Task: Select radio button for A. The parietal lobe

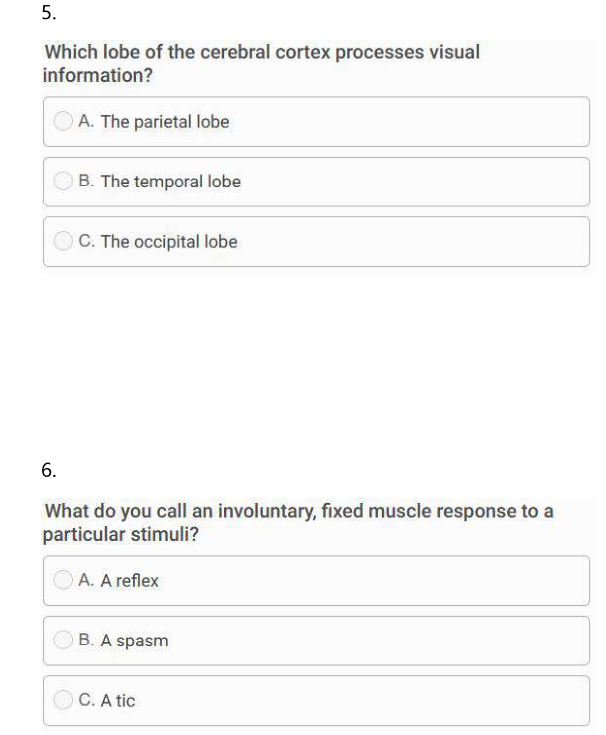Action: click(x=63, y=122)
